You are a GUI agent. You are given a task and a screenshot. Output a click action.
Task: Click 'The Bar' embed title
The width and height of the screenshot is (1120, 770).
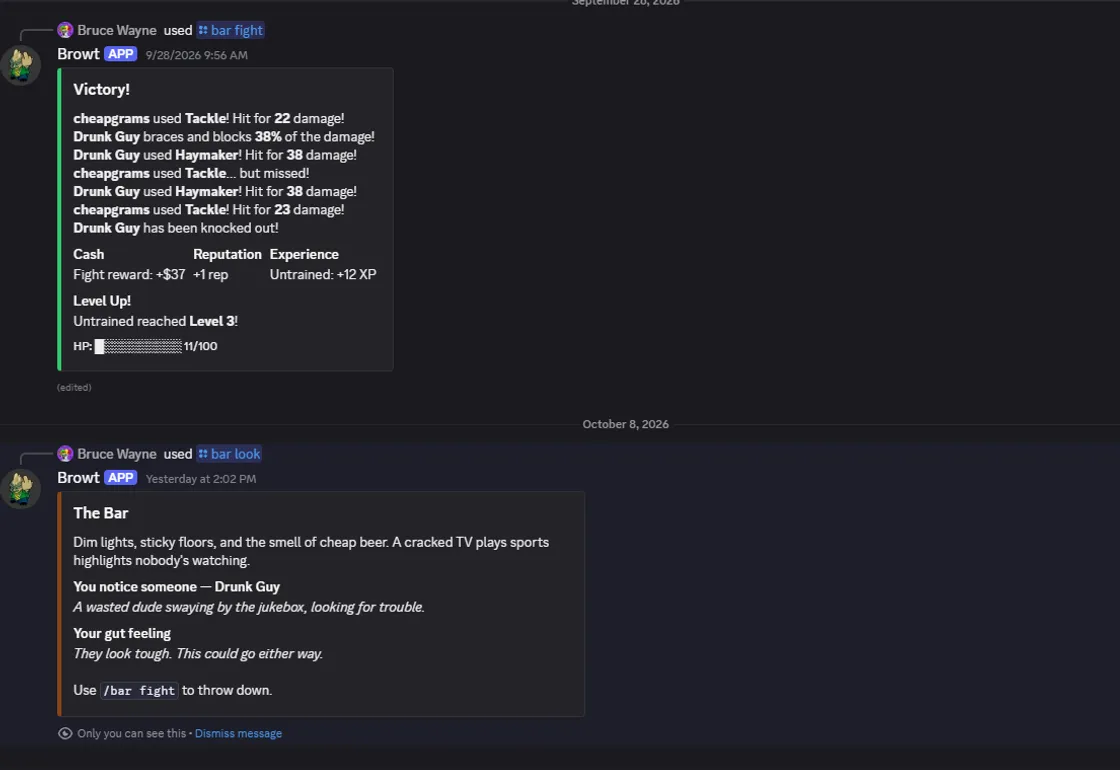click(101, 513)
